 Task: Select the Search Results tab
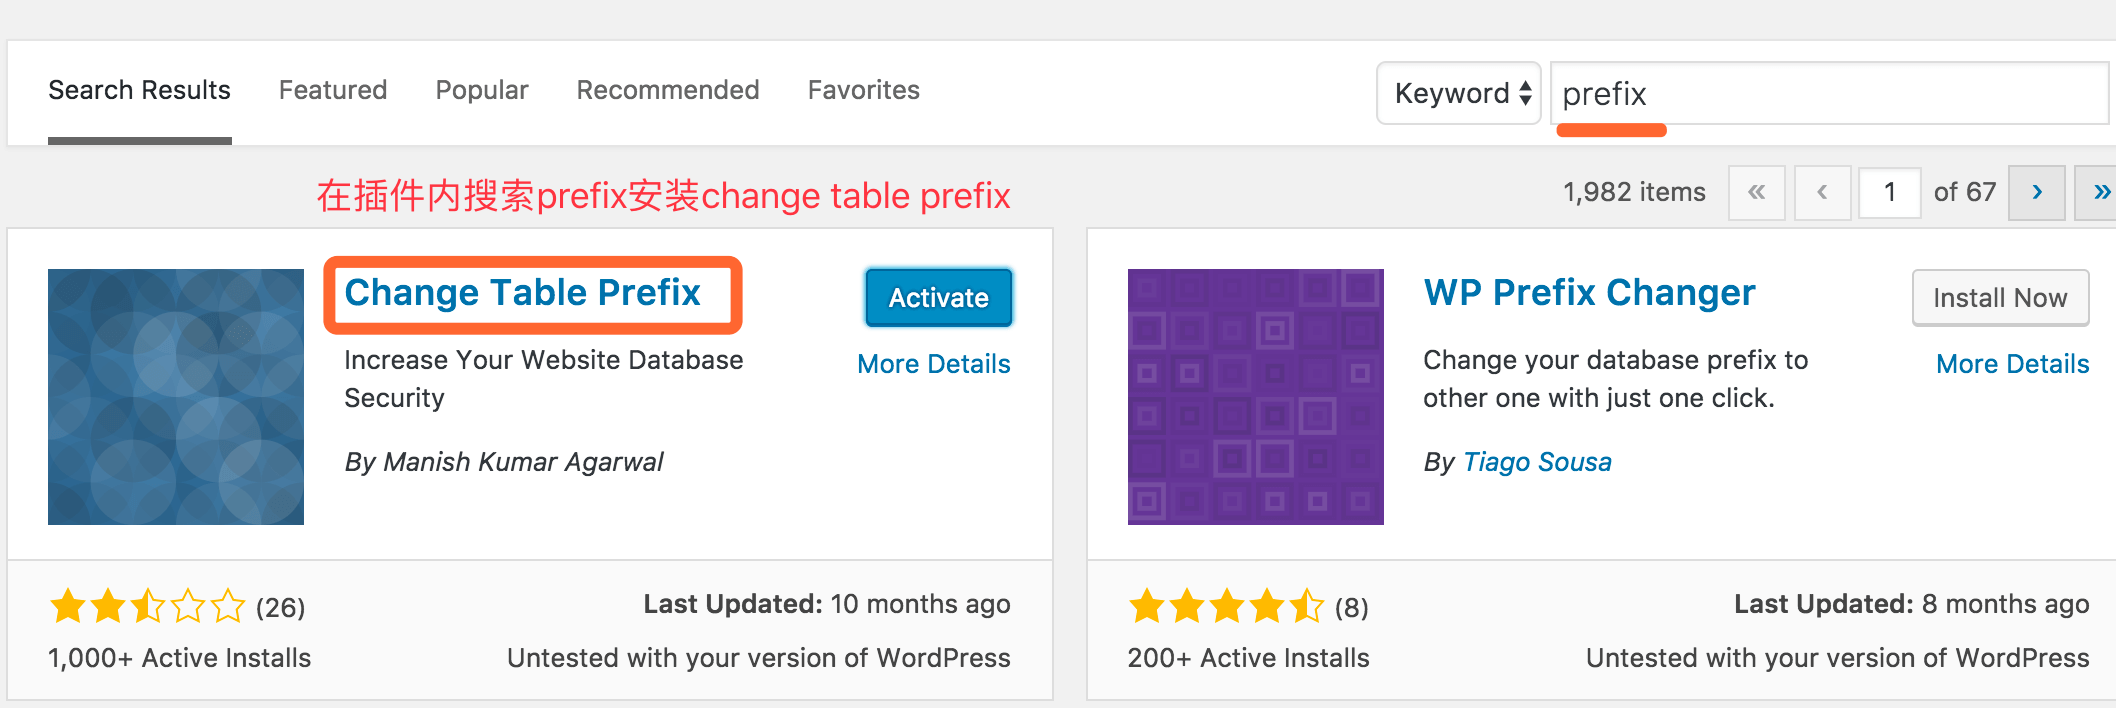pos(140,90)
